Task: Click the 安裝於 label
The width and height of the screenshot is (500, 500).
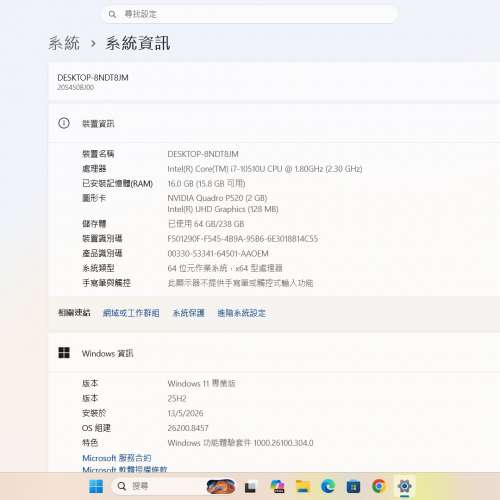Action: [x=94, y=413]
